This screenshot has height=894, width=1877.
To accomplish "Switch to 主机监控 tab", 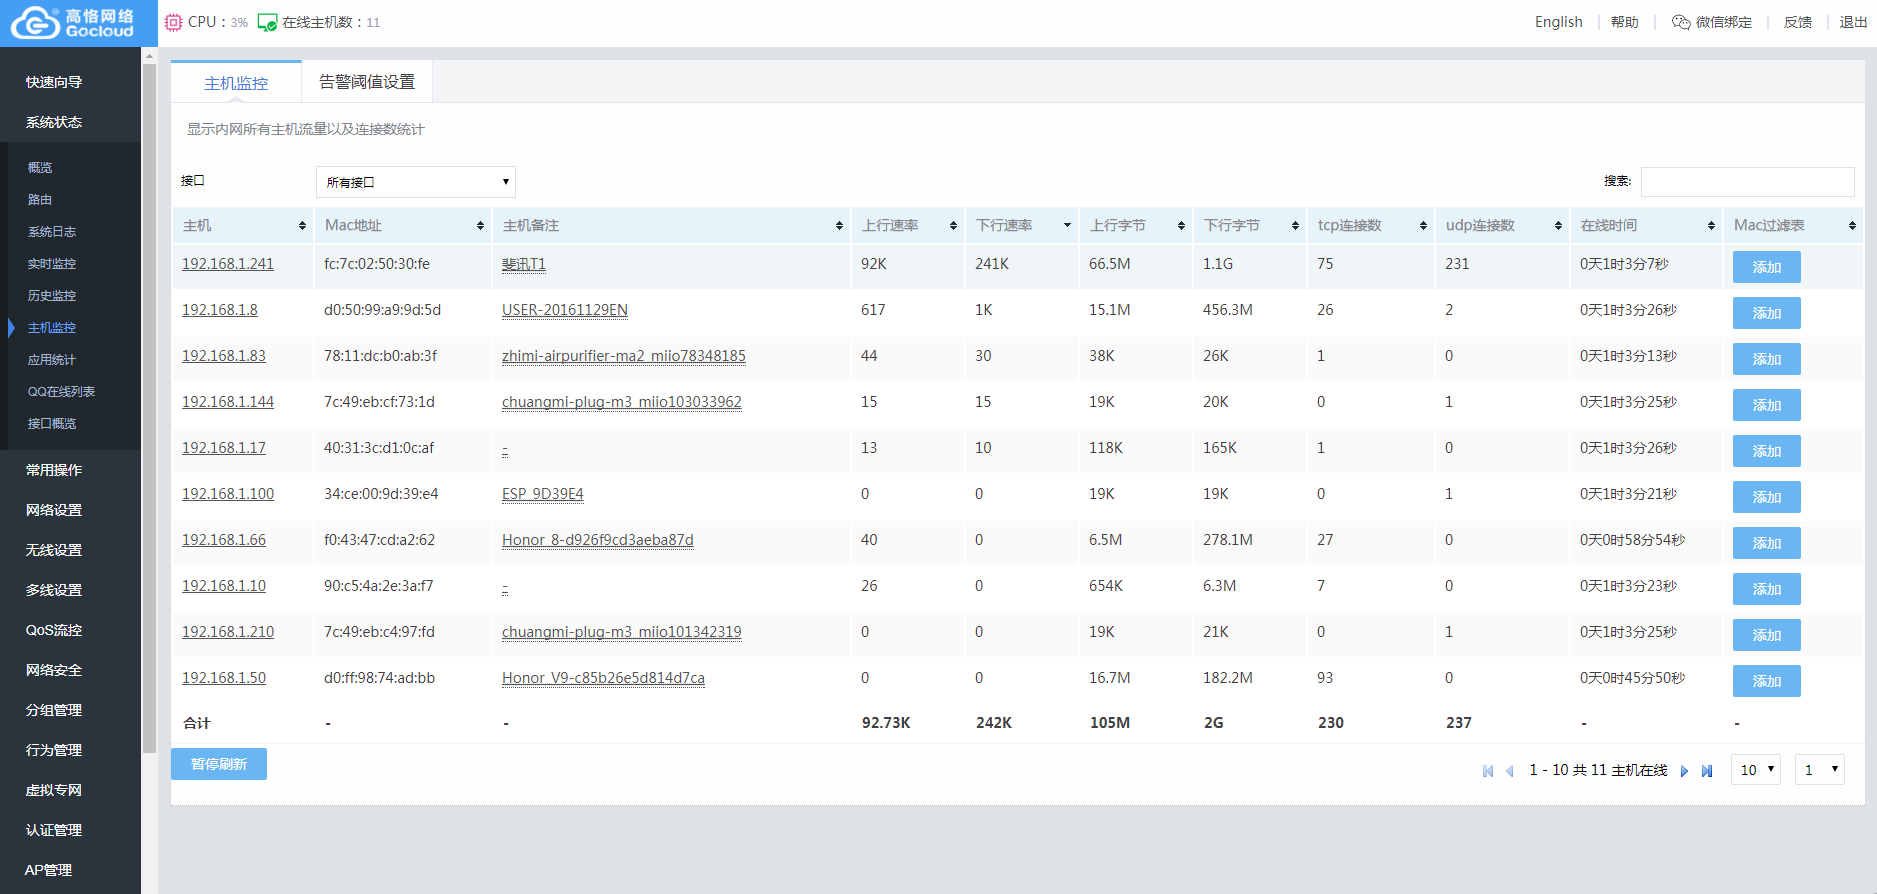I will [x=236, y=83].
